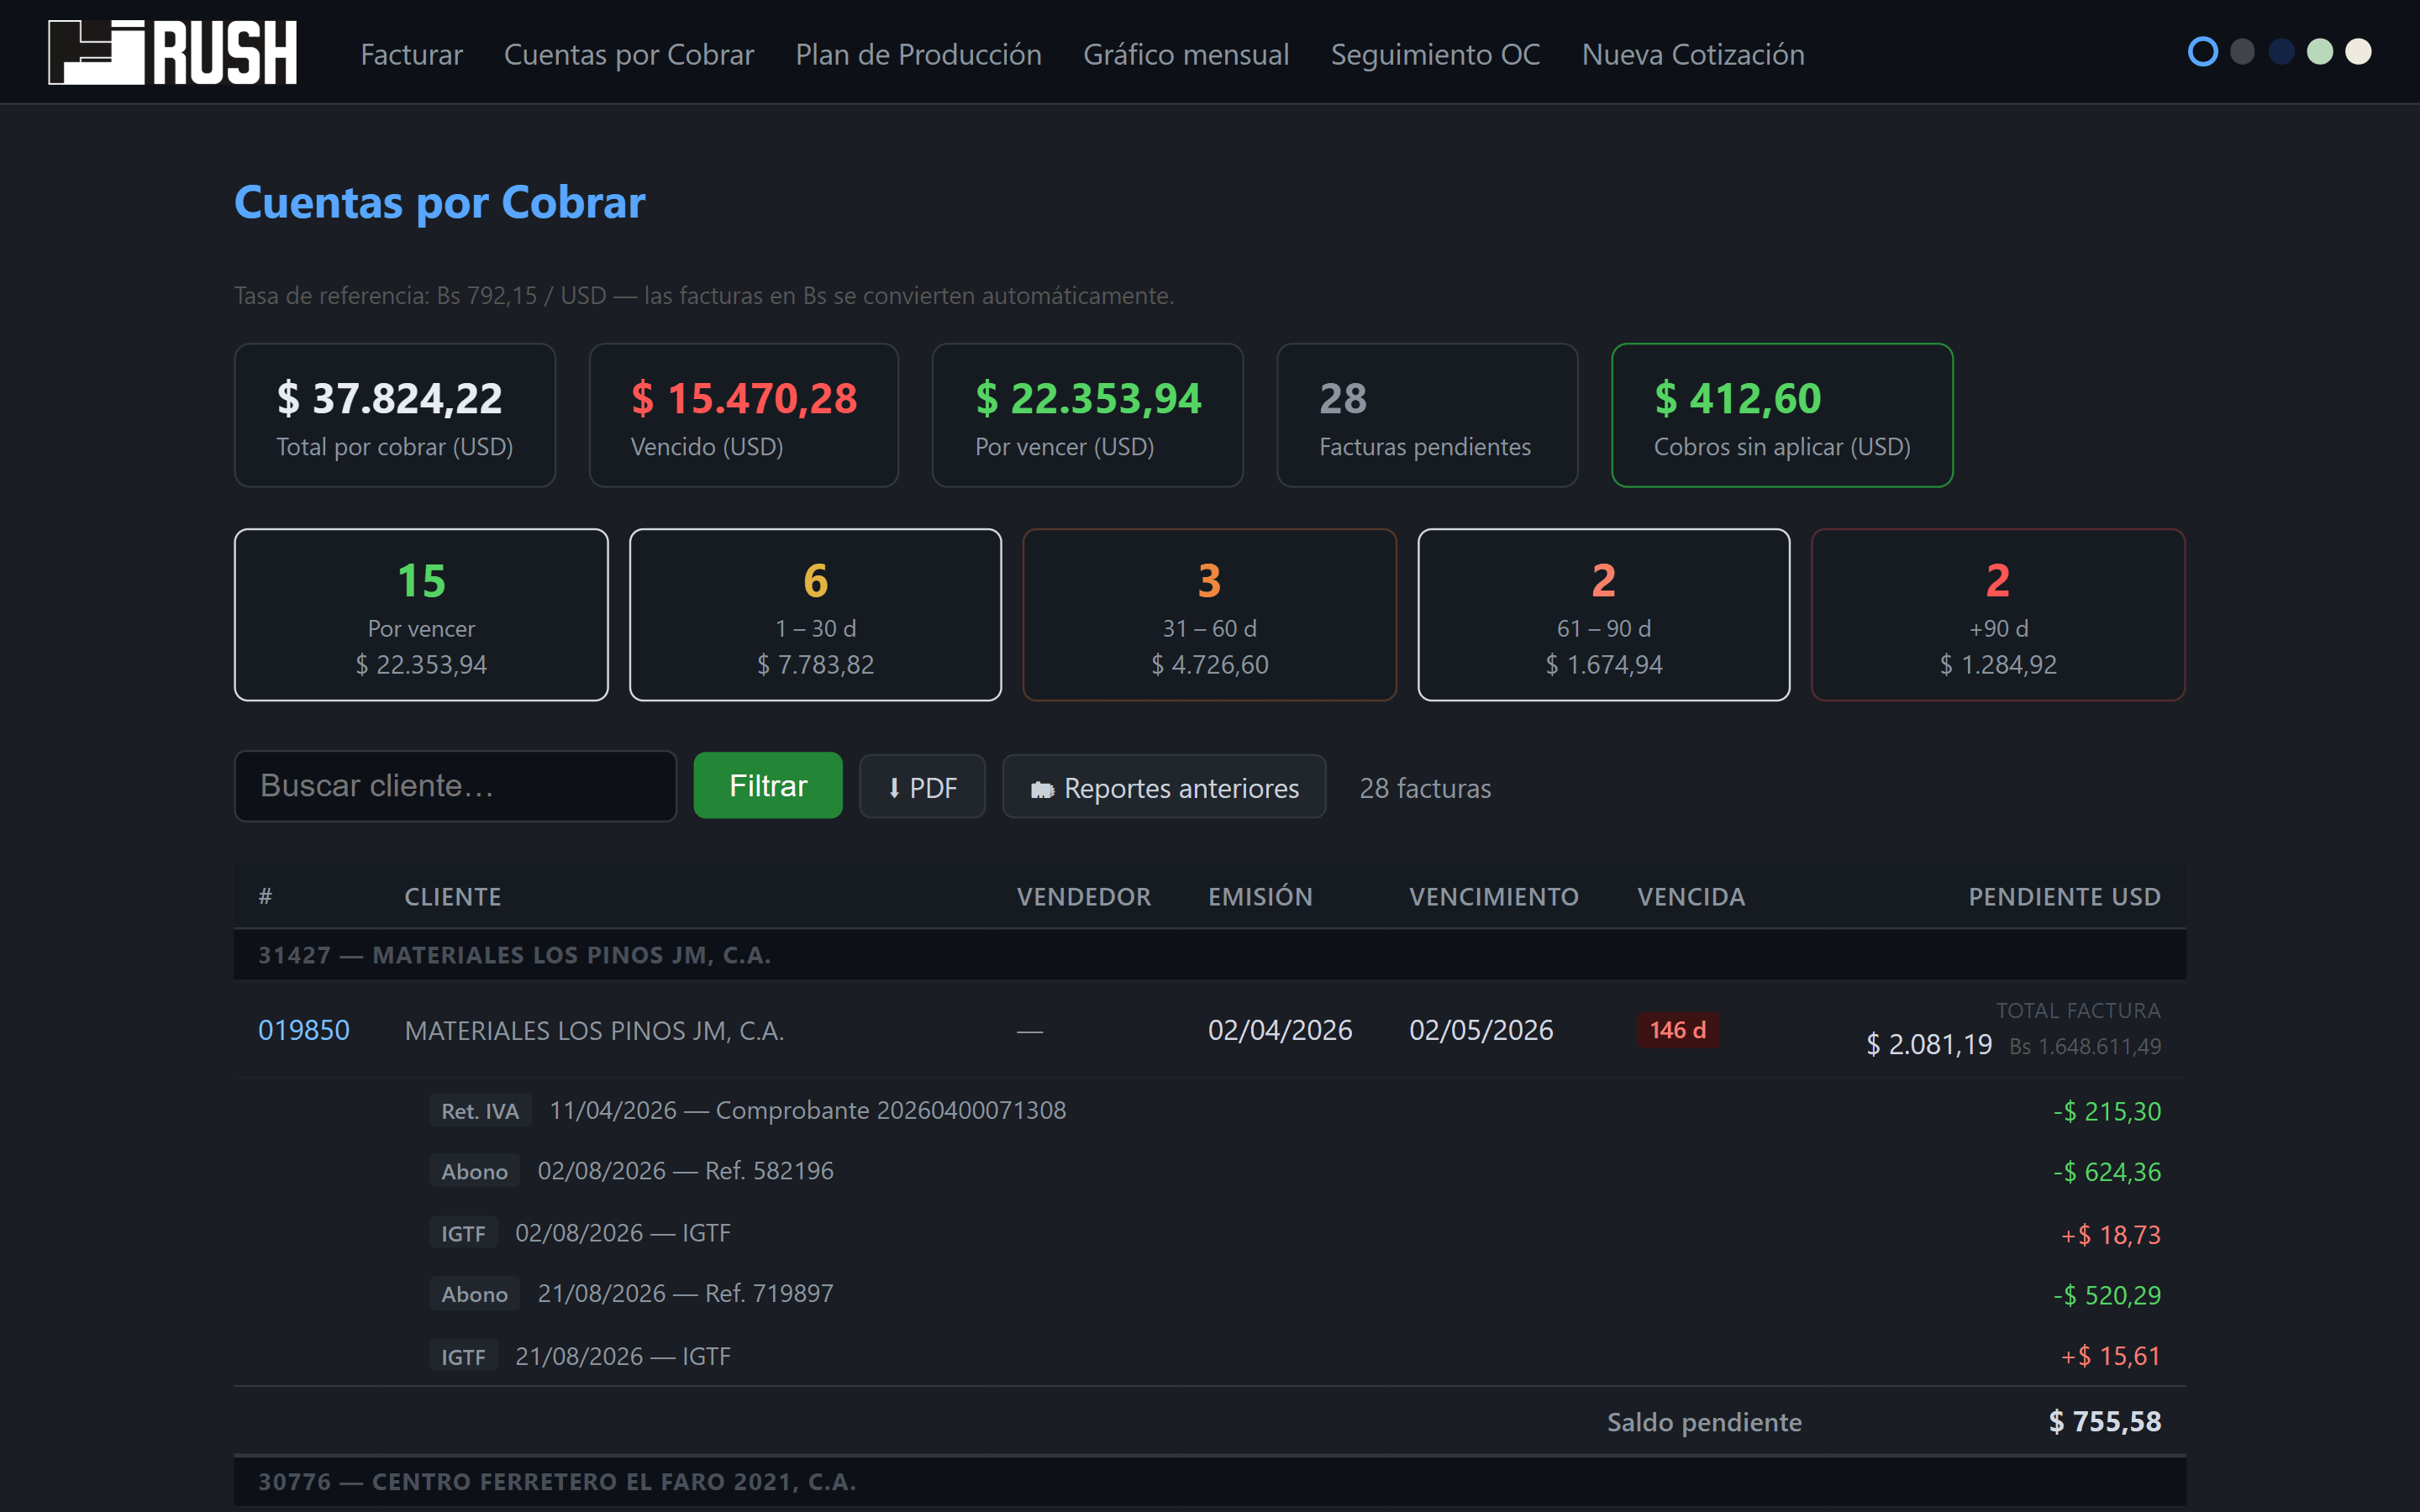2420x1512 pixels.
Task: Pick the gray theme dot
Action: coord(2242,52)
